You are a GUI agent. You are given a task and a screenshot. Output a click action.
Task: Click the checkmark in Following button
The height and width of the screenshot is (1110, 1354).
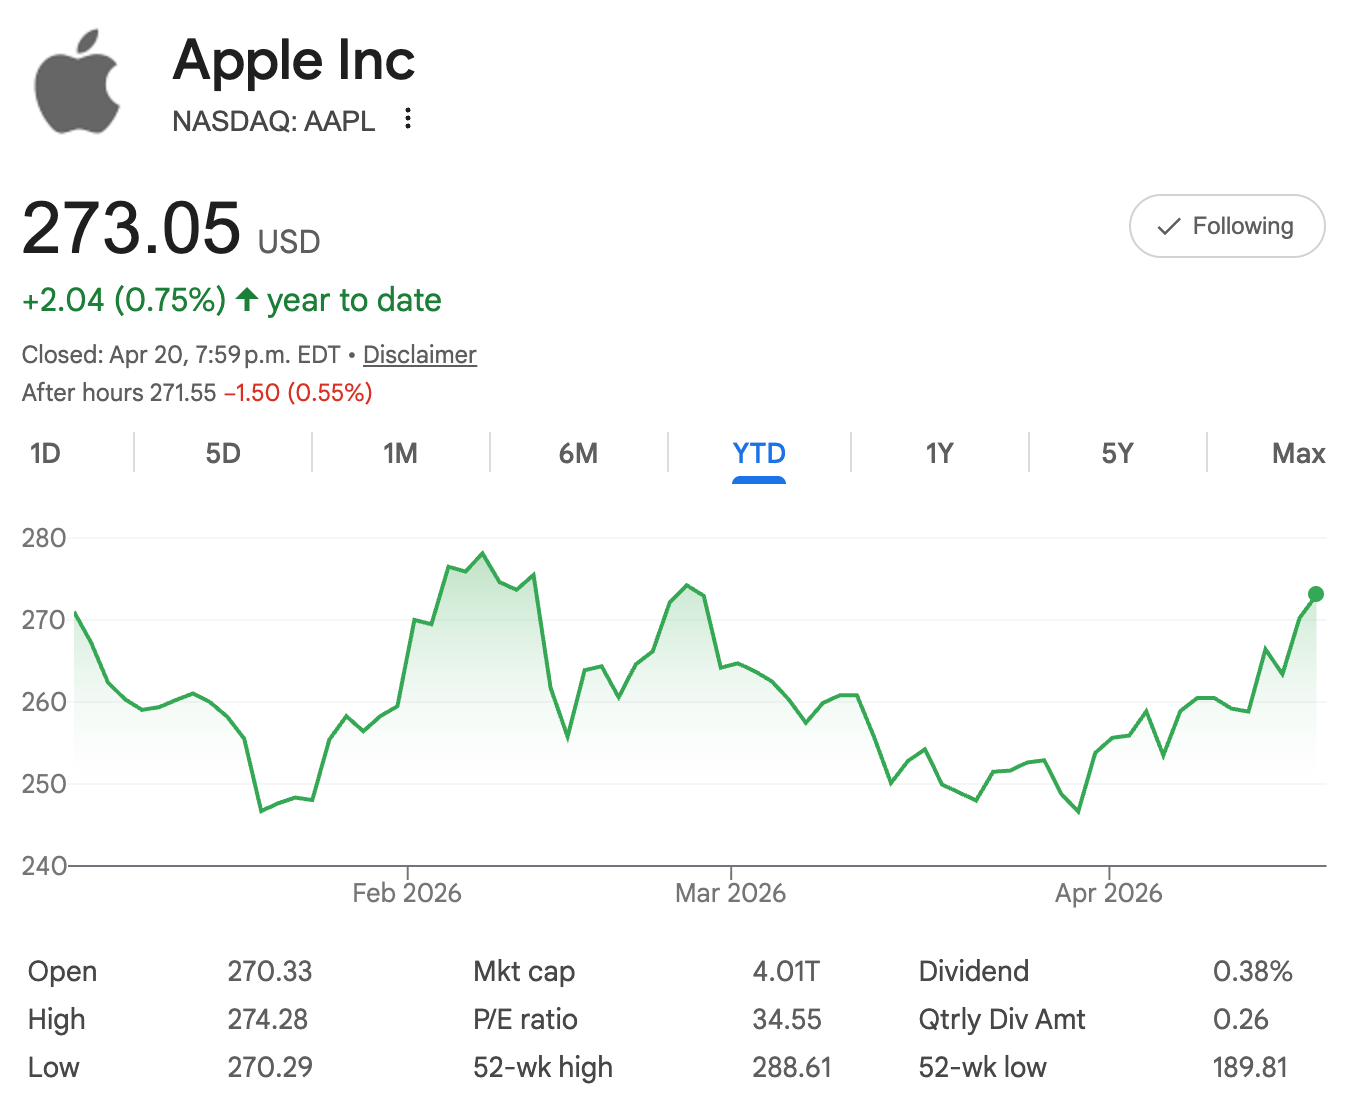coord(1168,227)
